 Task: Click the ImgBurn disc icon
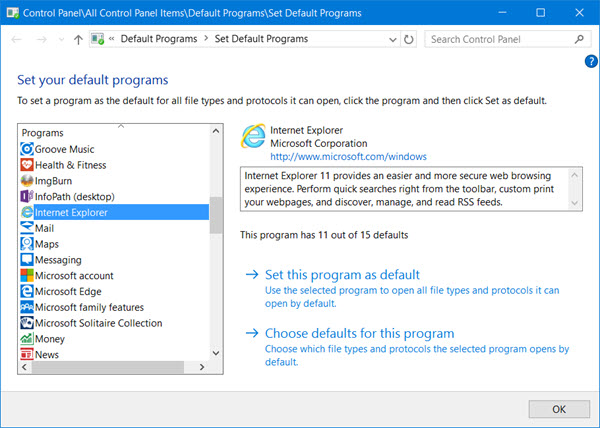pos(27,181)
